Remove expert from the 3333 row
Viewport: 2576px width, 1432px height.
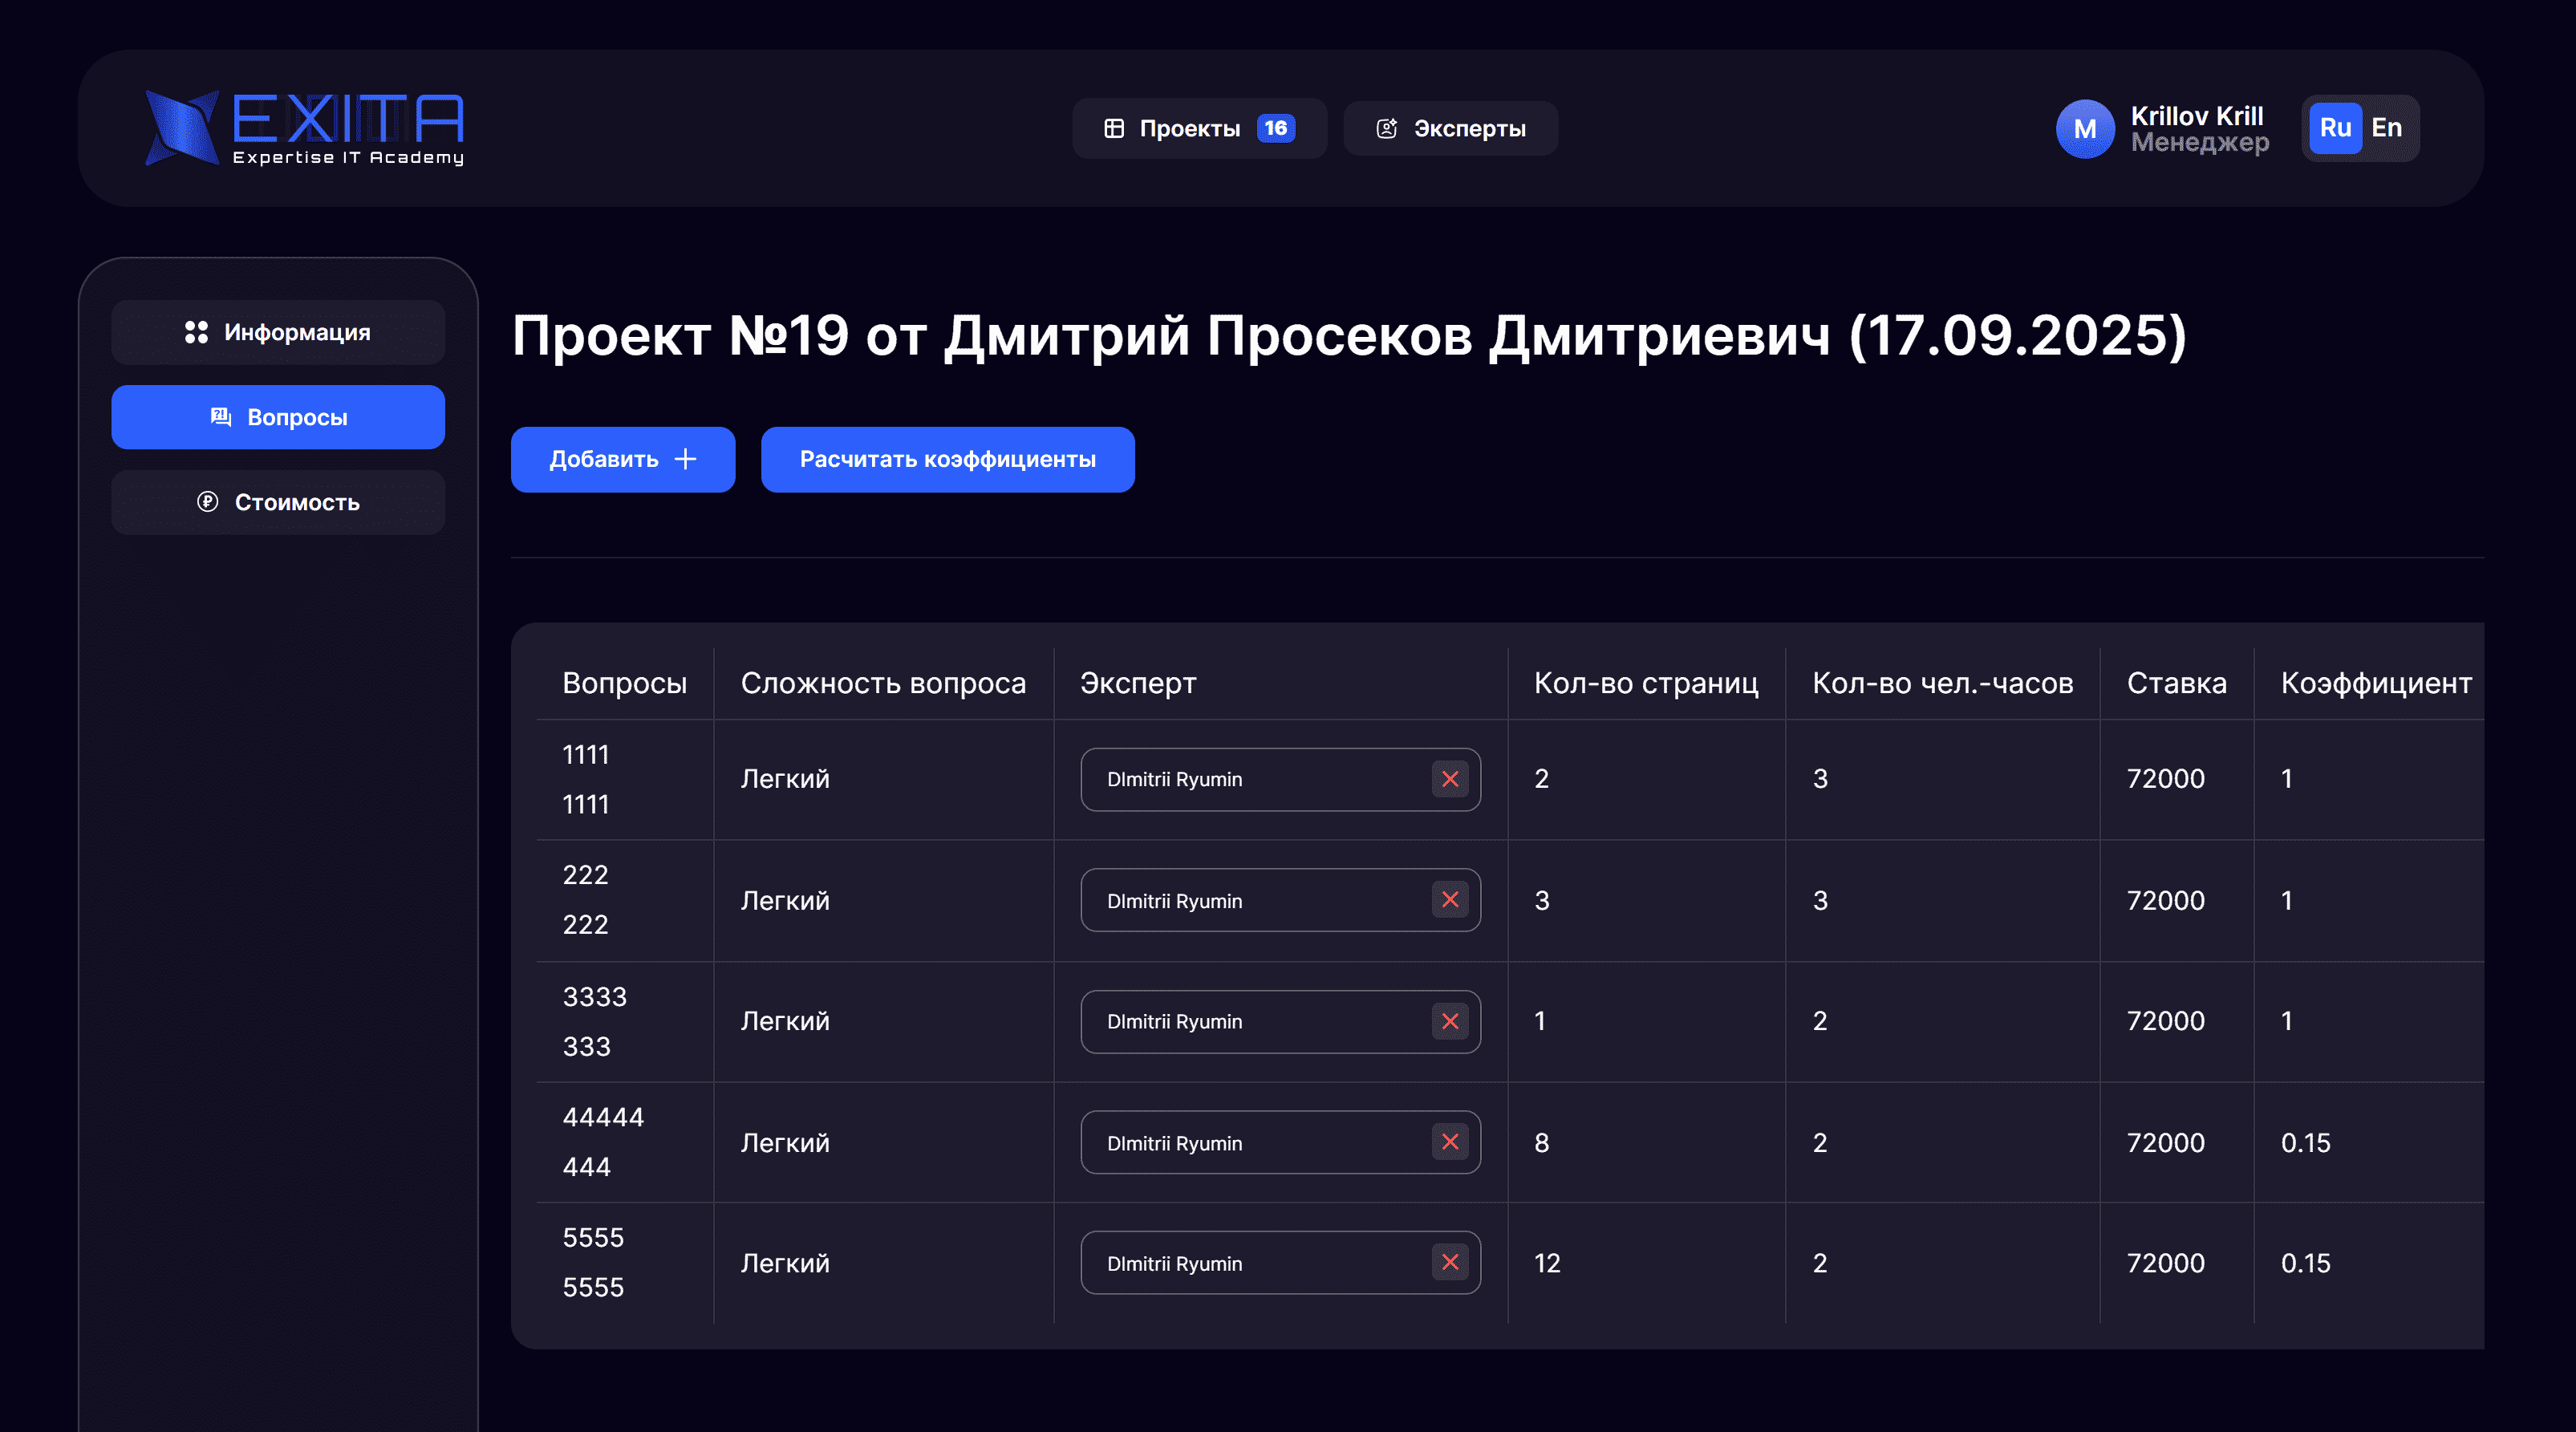[1449, 1021]
